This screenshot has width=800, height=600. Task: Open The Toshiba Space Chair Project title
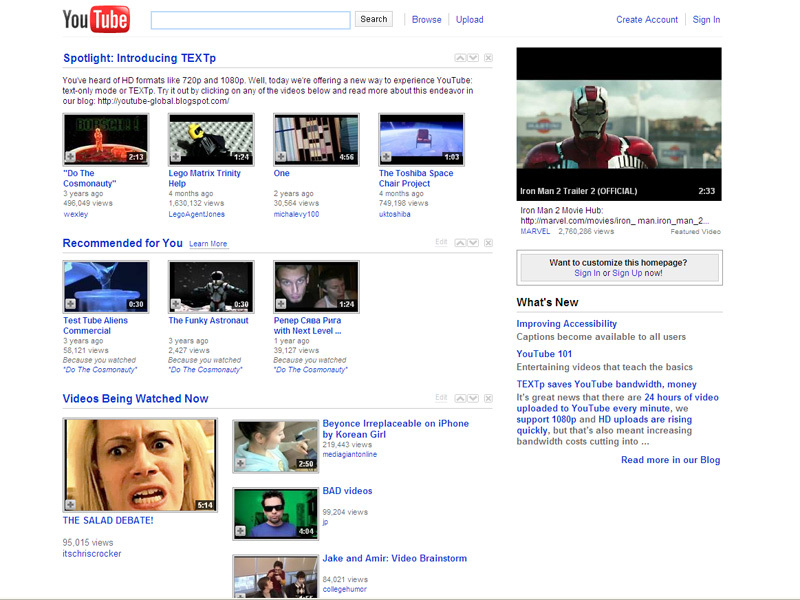click(x=416, y=178)
